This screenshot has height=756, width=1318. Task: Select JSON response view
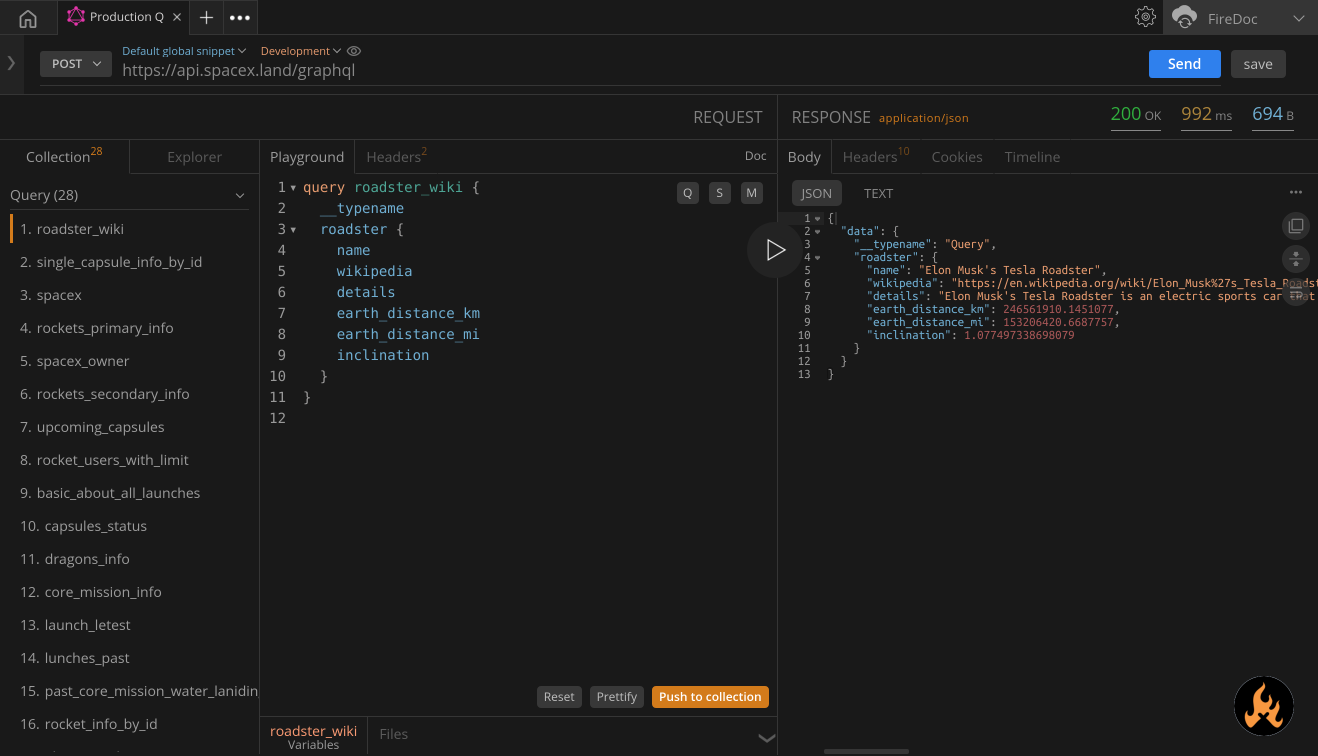click(817, 194)
